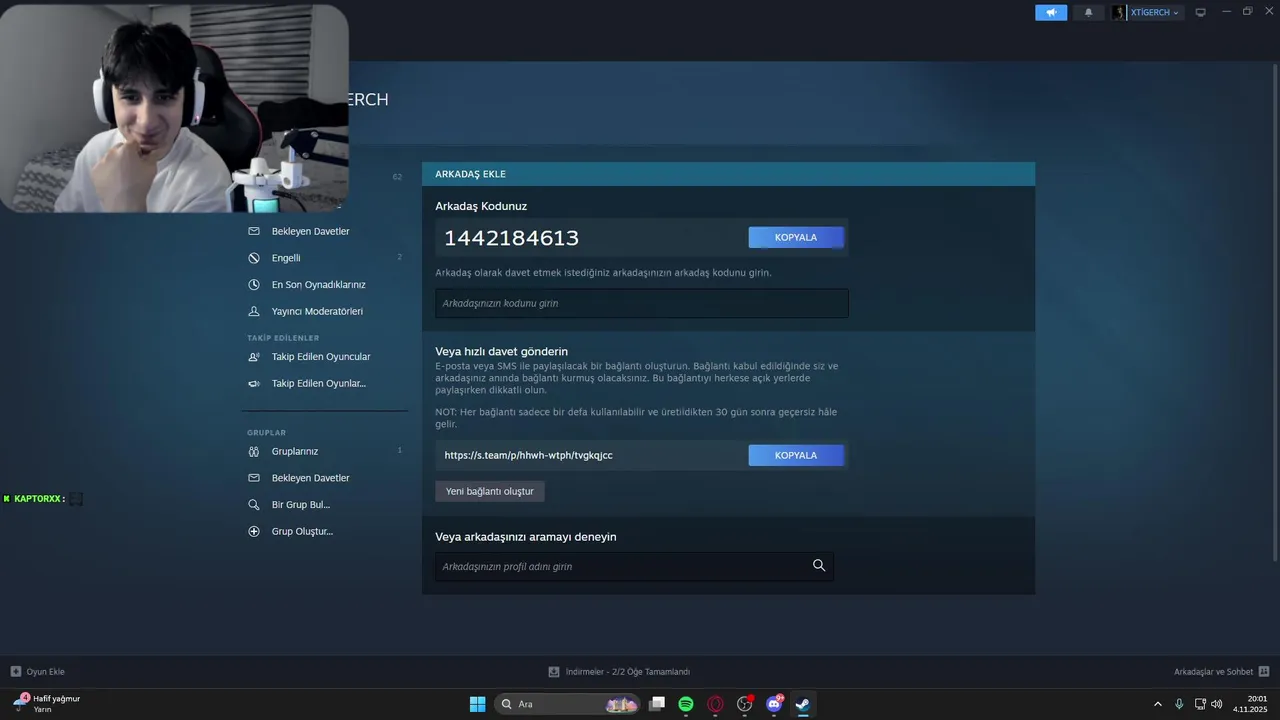The width and height of the screenshot is (1280, 720).
Task: Click the microphone tray icon
Action: click(1179, 704)
